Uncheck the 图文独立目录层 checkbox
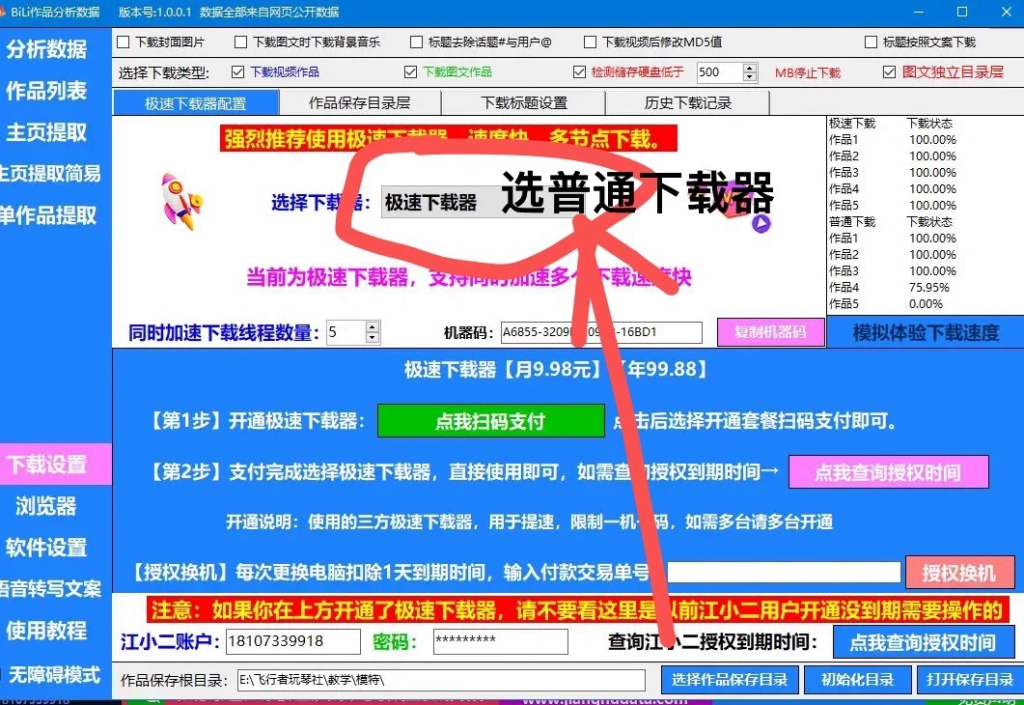The width and height of the screenshot is (1024, 705). (889, 72)
